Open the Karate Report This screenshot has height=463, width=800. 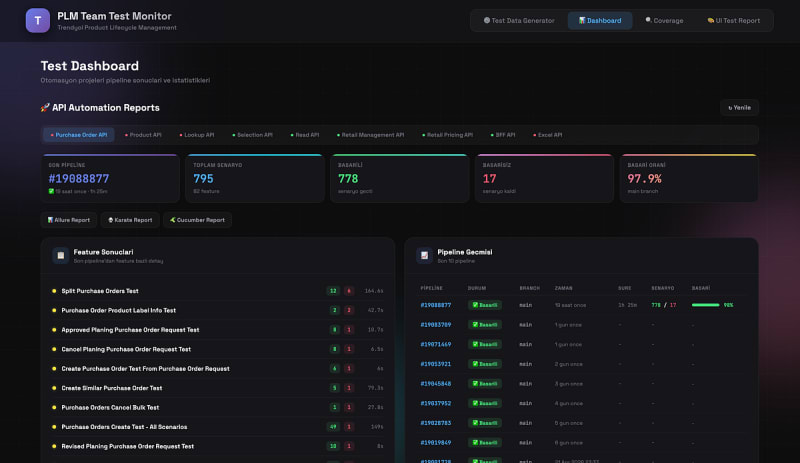[130, 220]
